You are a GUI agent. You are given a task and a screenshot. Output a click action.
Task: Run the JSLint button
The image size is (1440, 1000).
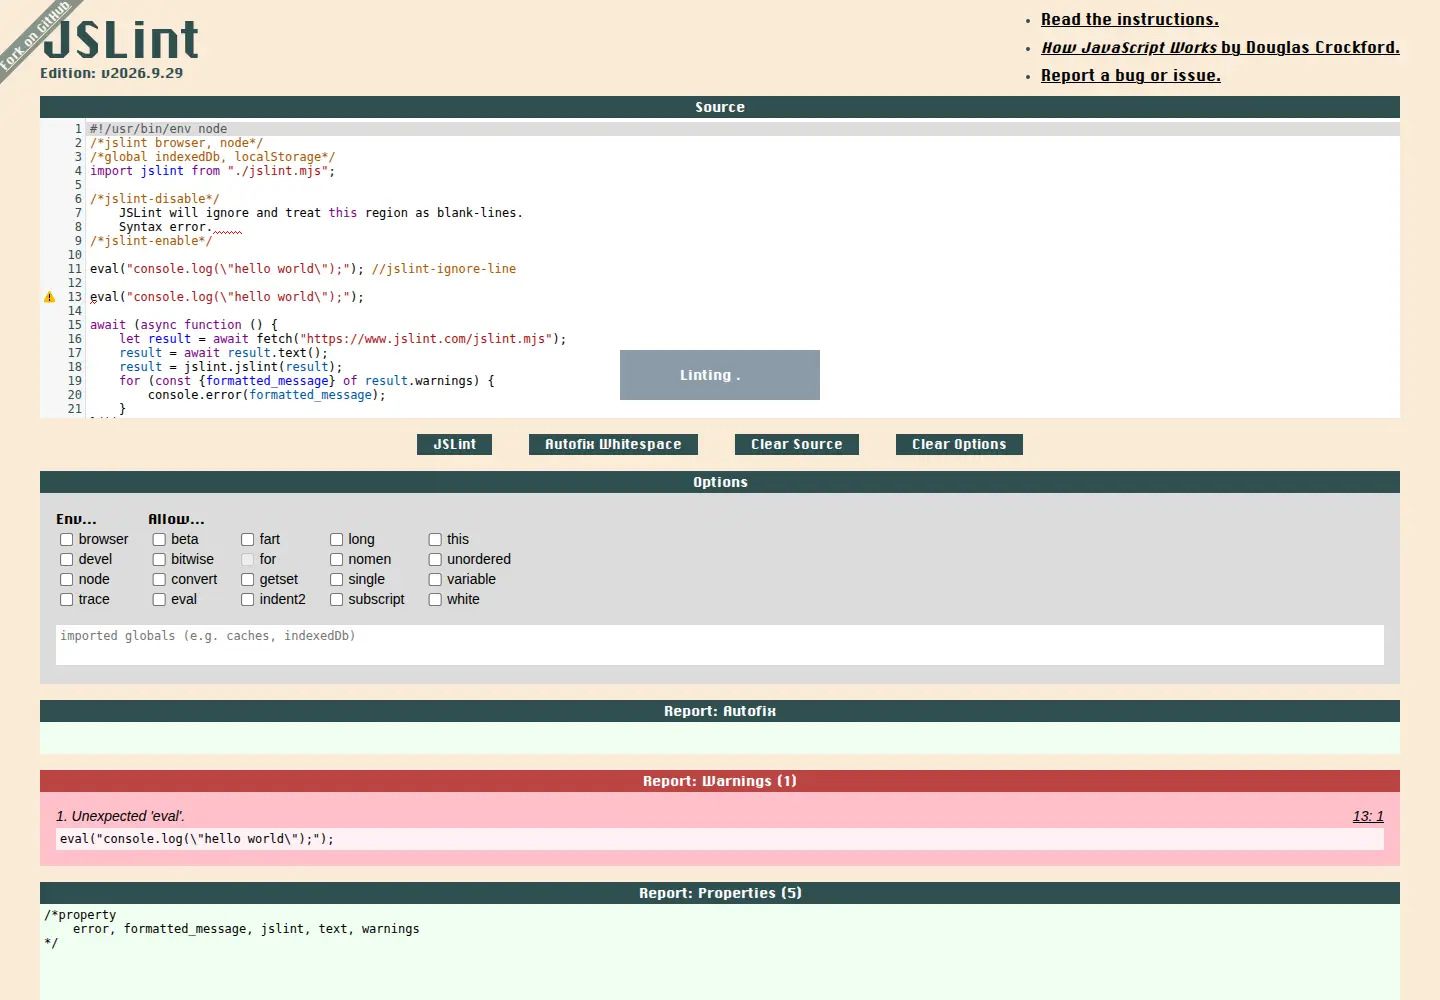coord(454,444)
